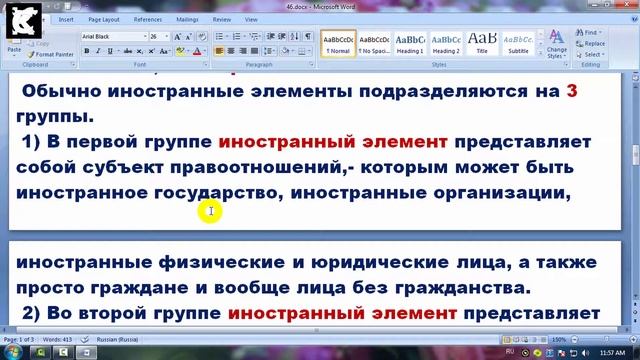Expand the Styles gallery More arrow

point(540,53)
